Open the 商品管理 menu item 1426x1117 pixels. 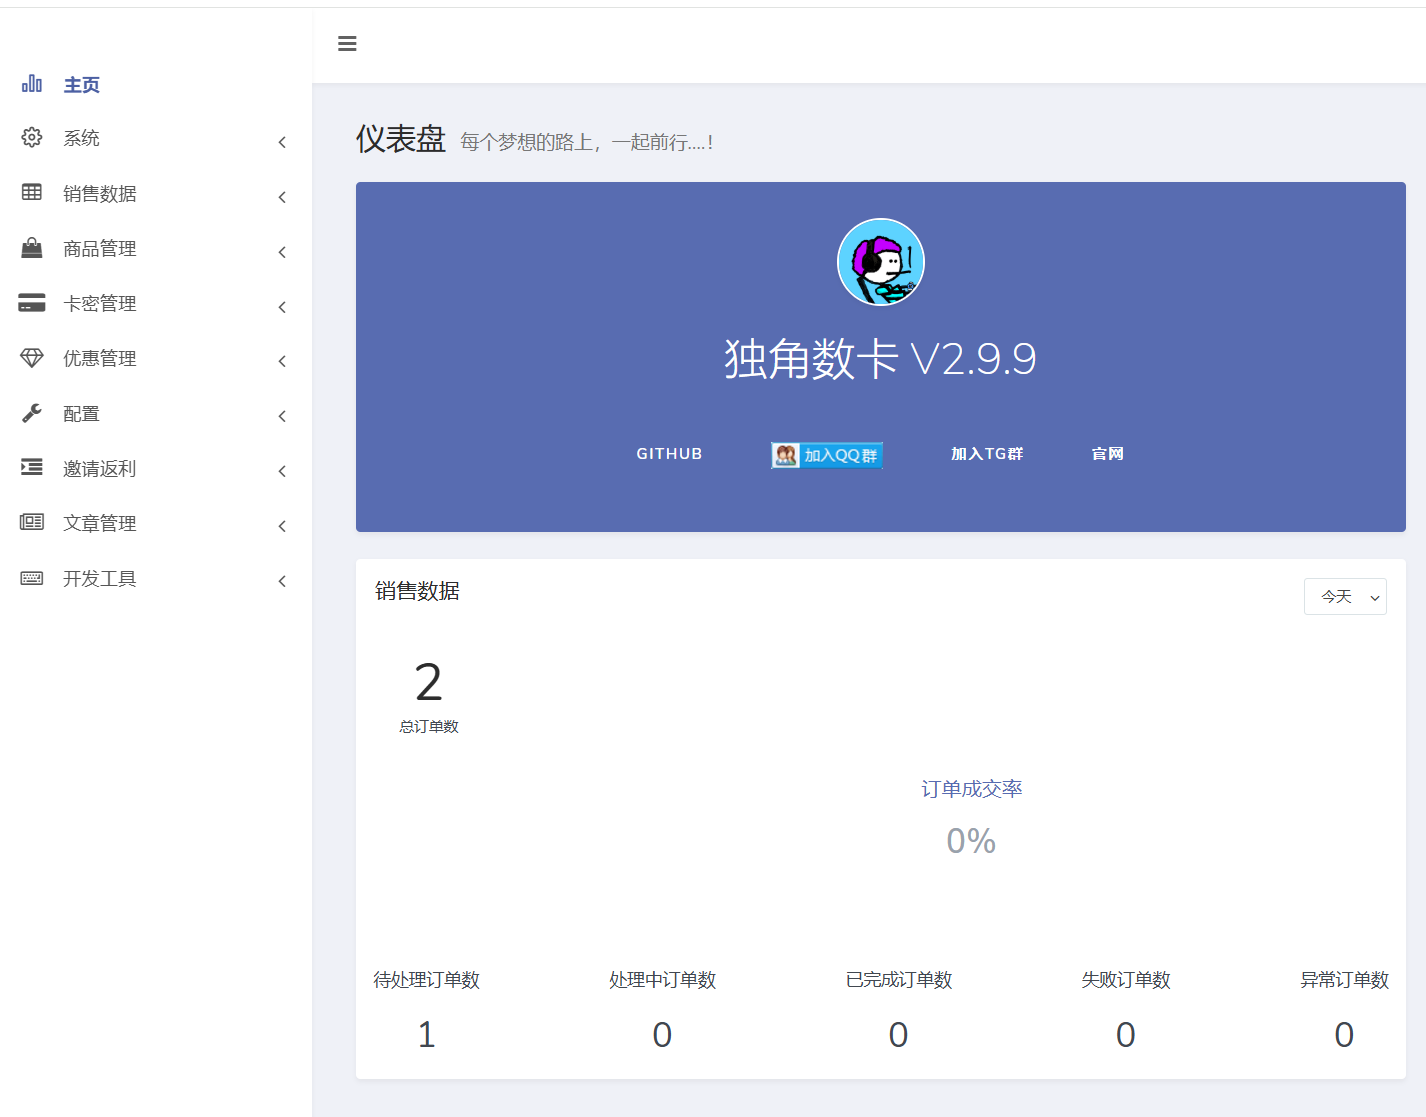(100, 248)
